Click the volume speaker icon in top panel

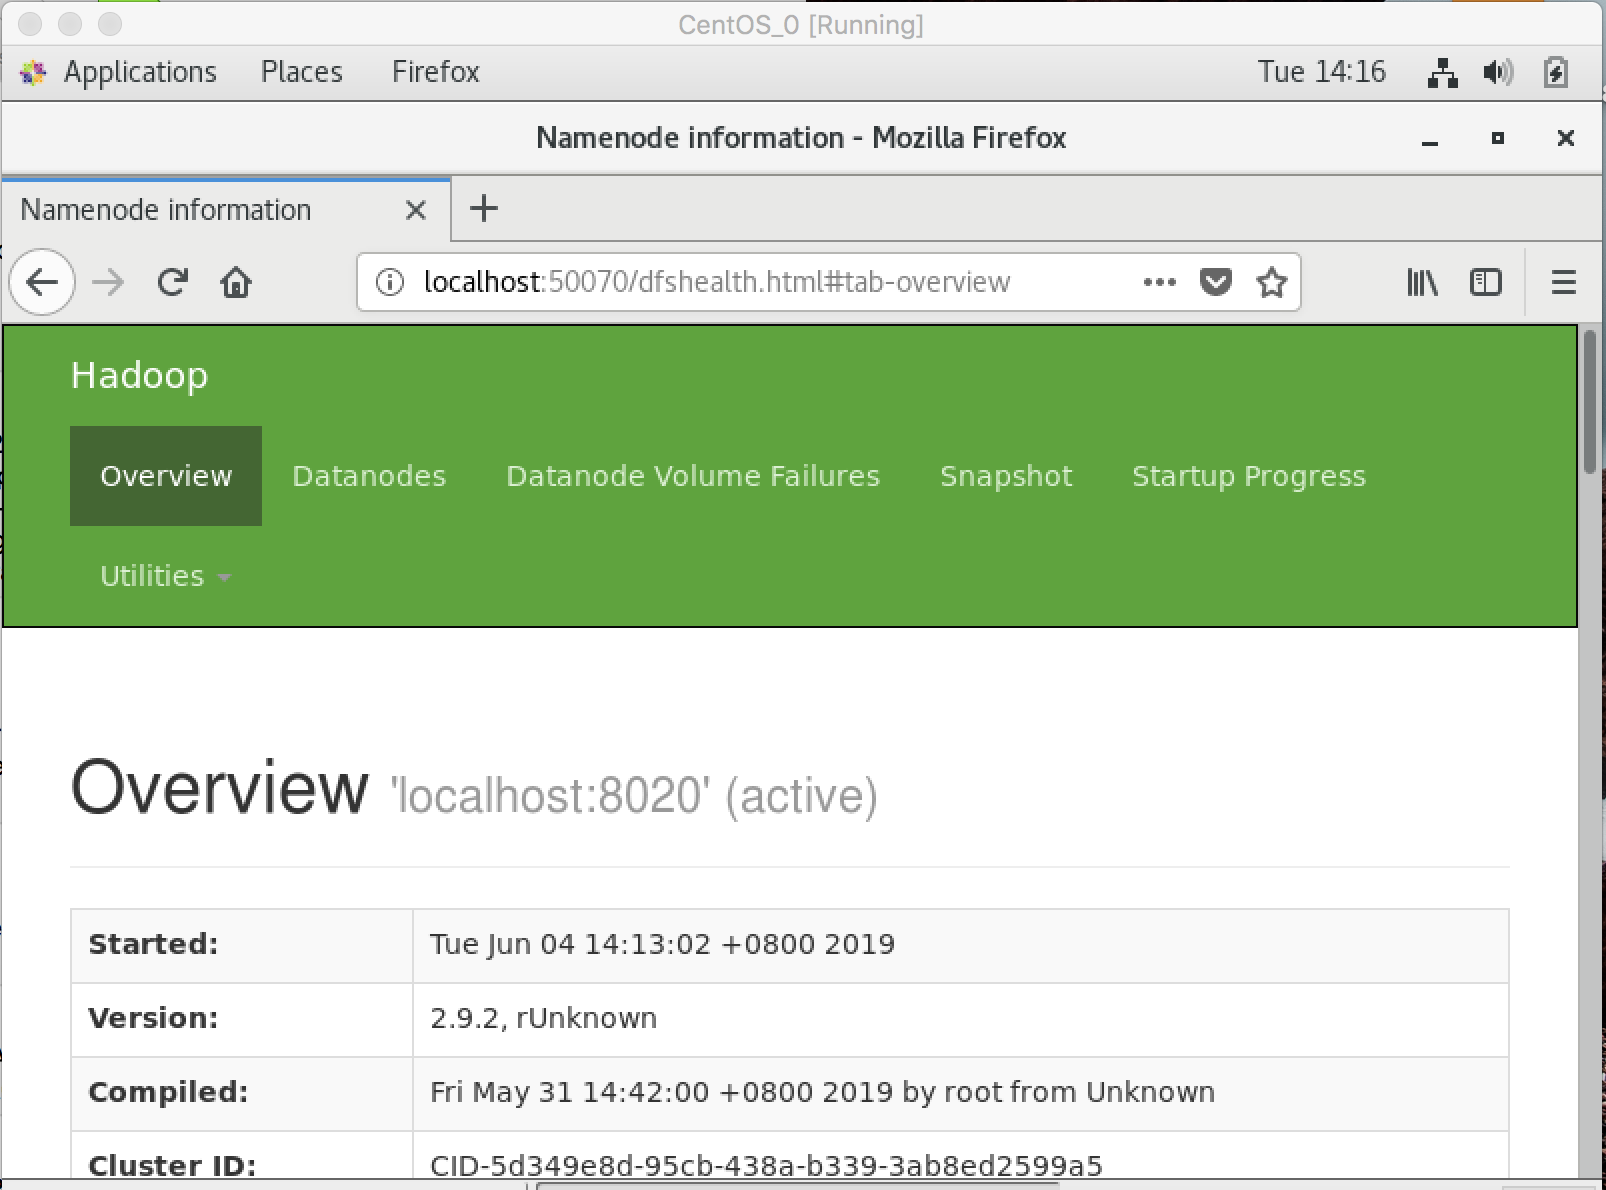[x=1498, y=72]
